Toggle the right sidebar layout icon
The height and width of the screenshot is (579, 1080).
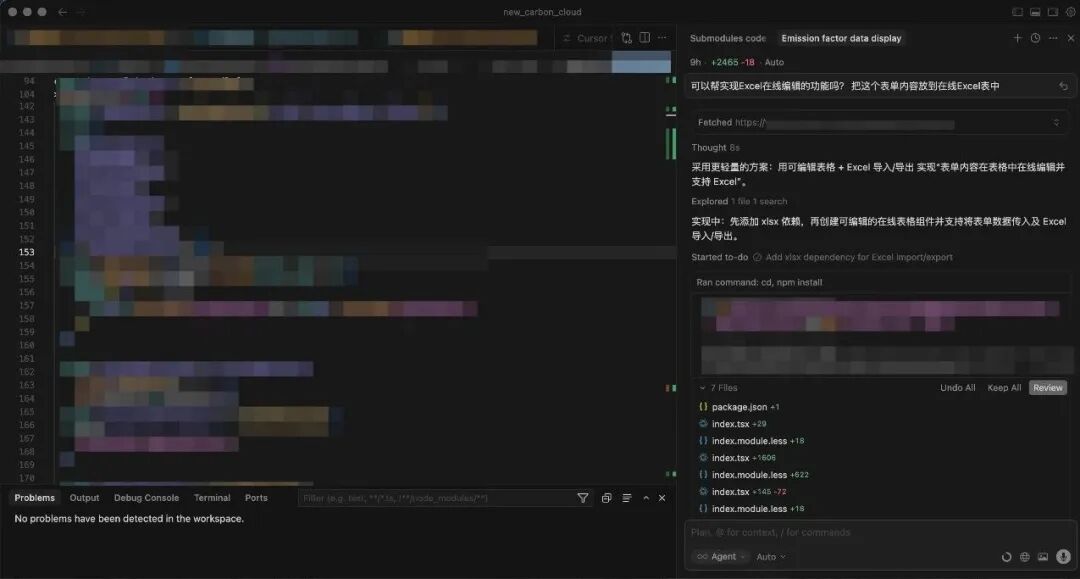click(x=1052, y=12)
